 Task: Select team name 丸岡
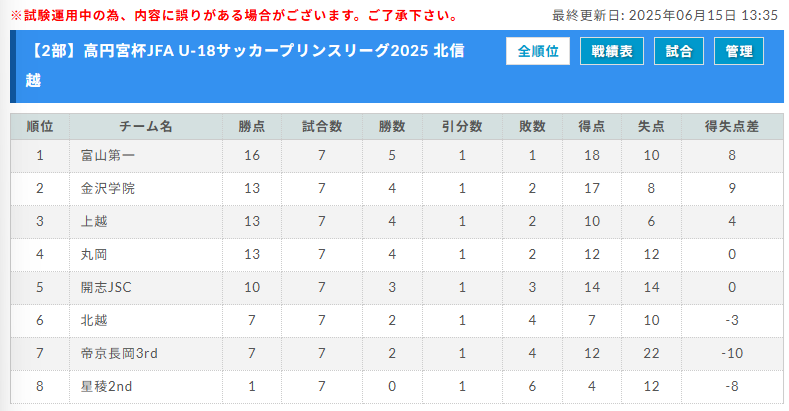click(94, 255)
